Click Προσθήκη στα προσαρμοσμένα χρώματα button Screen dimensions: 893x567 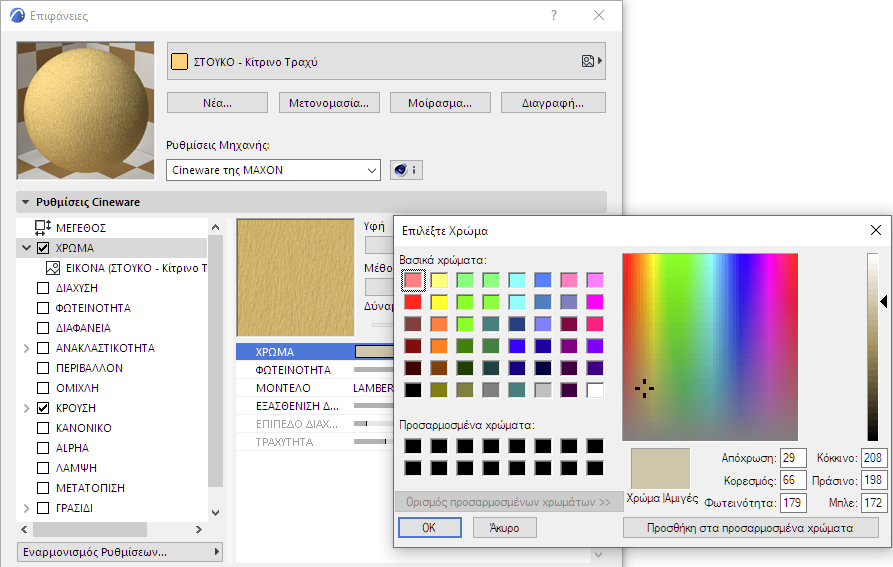coord(750,528)
